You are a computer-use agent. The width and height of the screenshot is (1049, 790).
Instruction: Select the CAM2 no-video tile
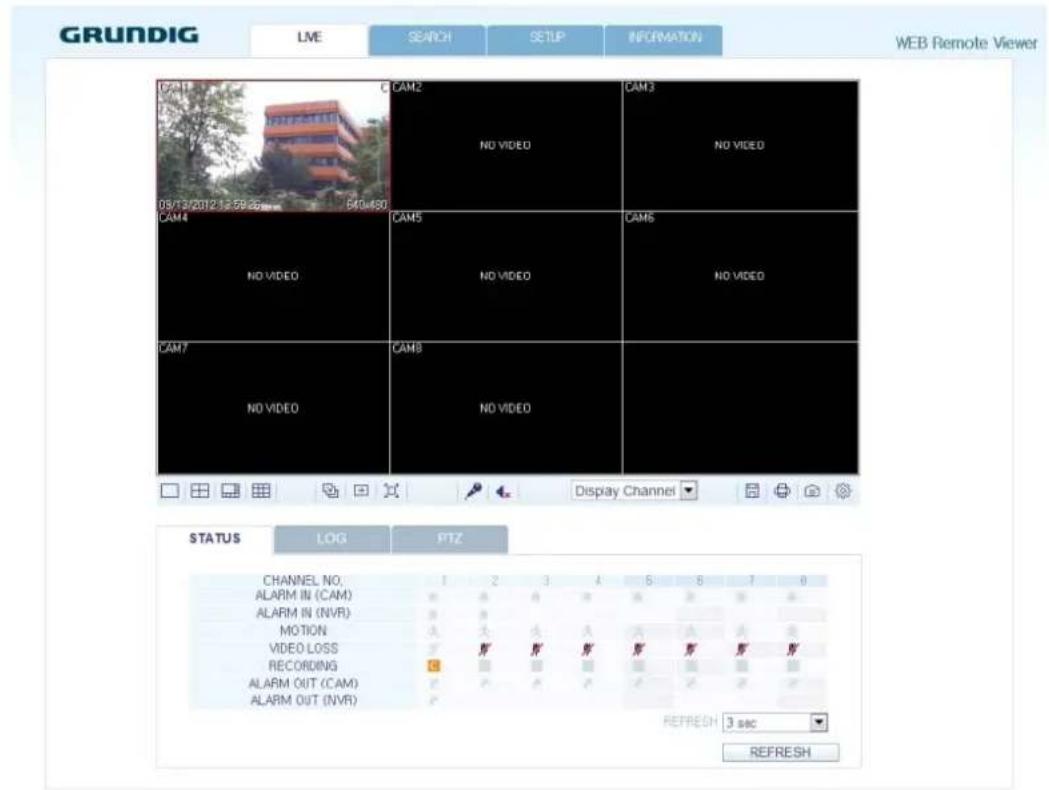506,146
